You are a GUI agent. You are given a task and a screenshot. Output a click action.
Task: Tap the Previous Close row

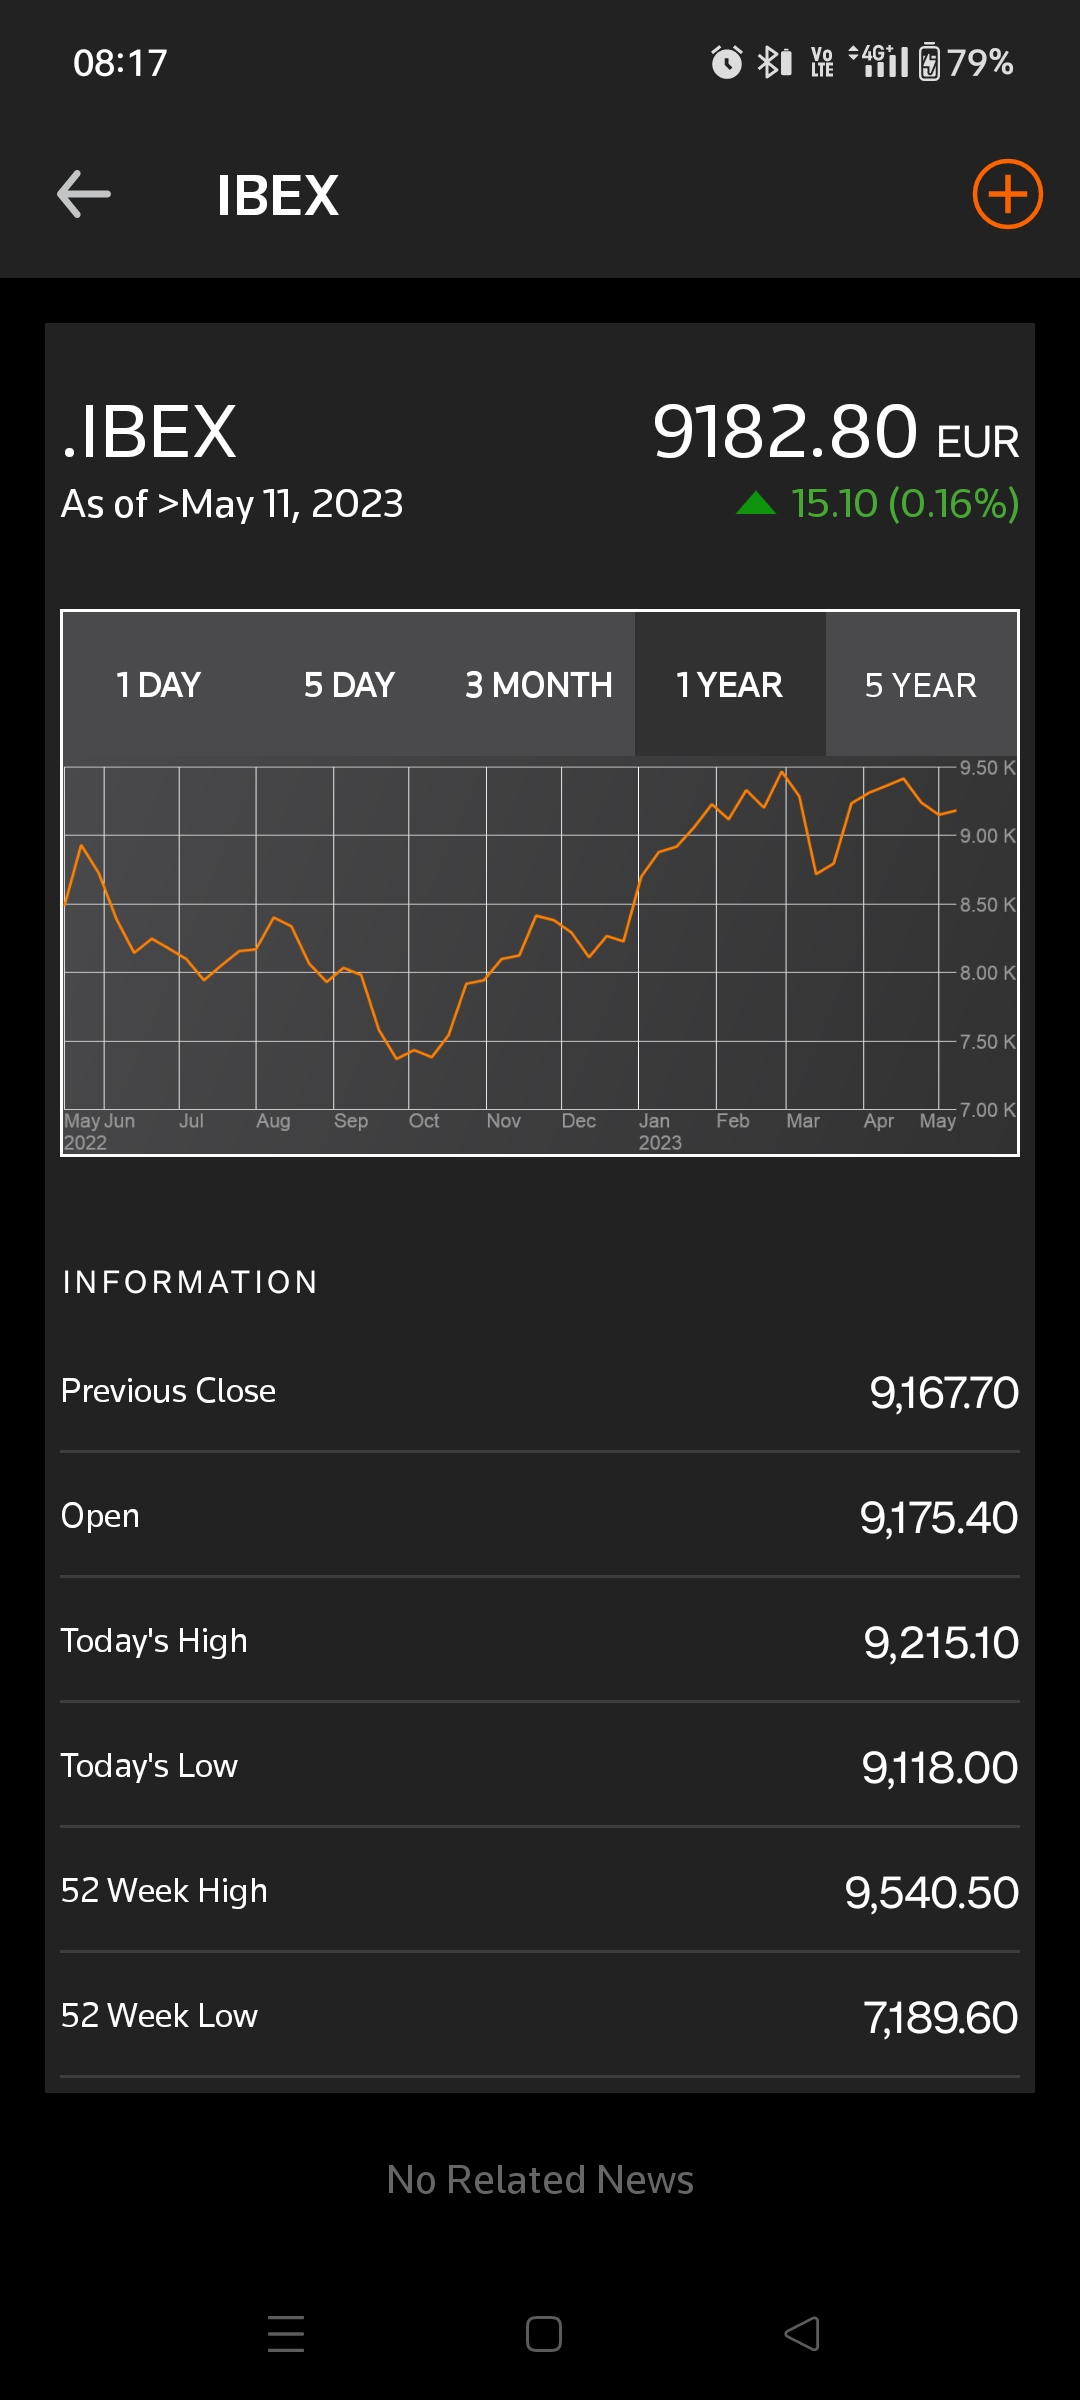(540, 1391)
